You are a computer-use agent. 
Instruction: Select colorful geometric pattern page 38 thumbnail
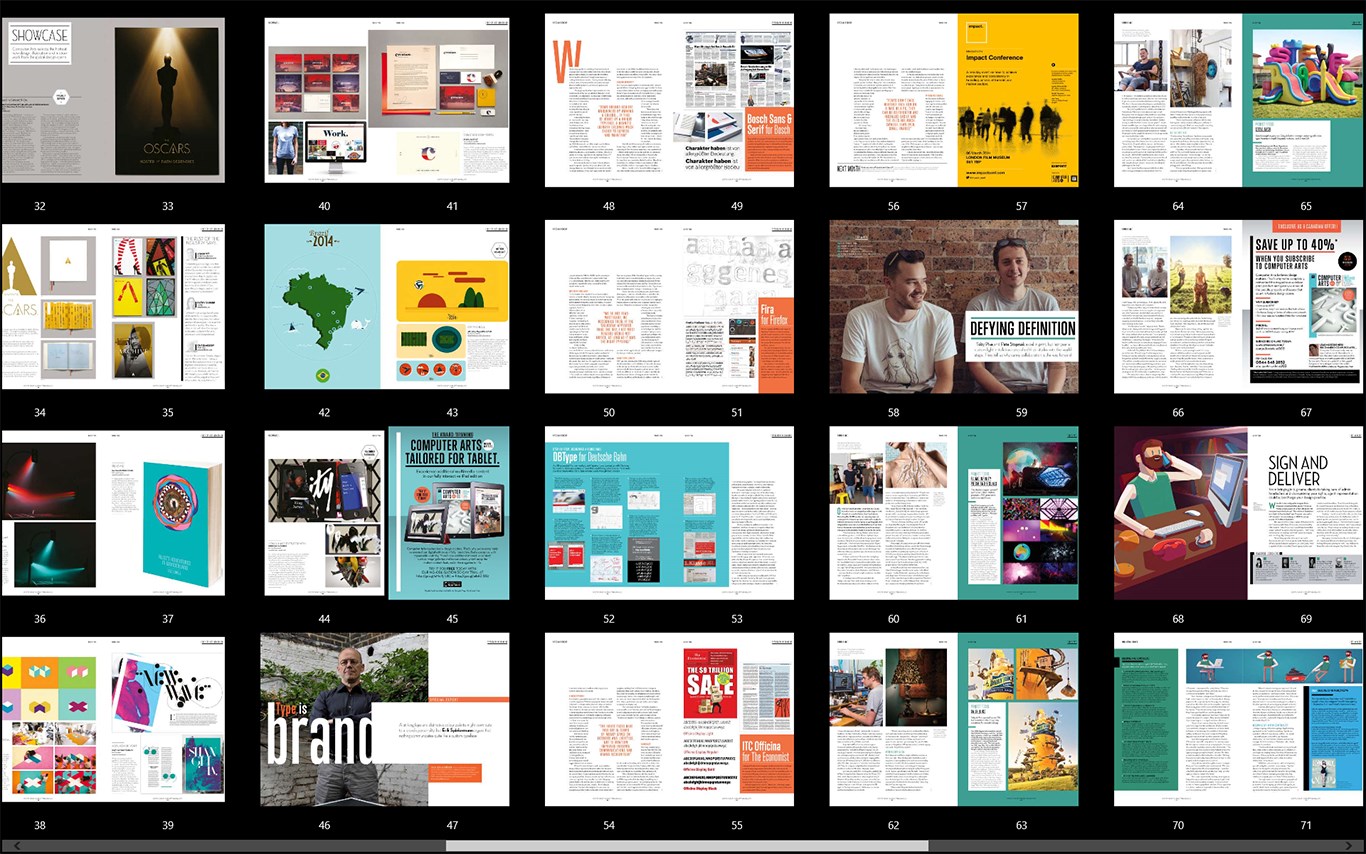point(50,720)
